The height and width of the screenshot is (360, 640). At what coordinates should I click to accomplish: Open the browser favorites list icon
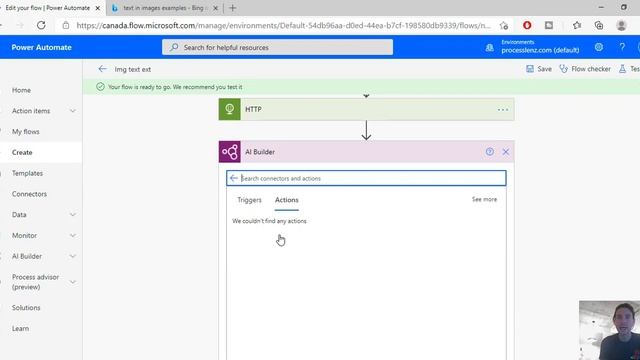tap(577, 25)
